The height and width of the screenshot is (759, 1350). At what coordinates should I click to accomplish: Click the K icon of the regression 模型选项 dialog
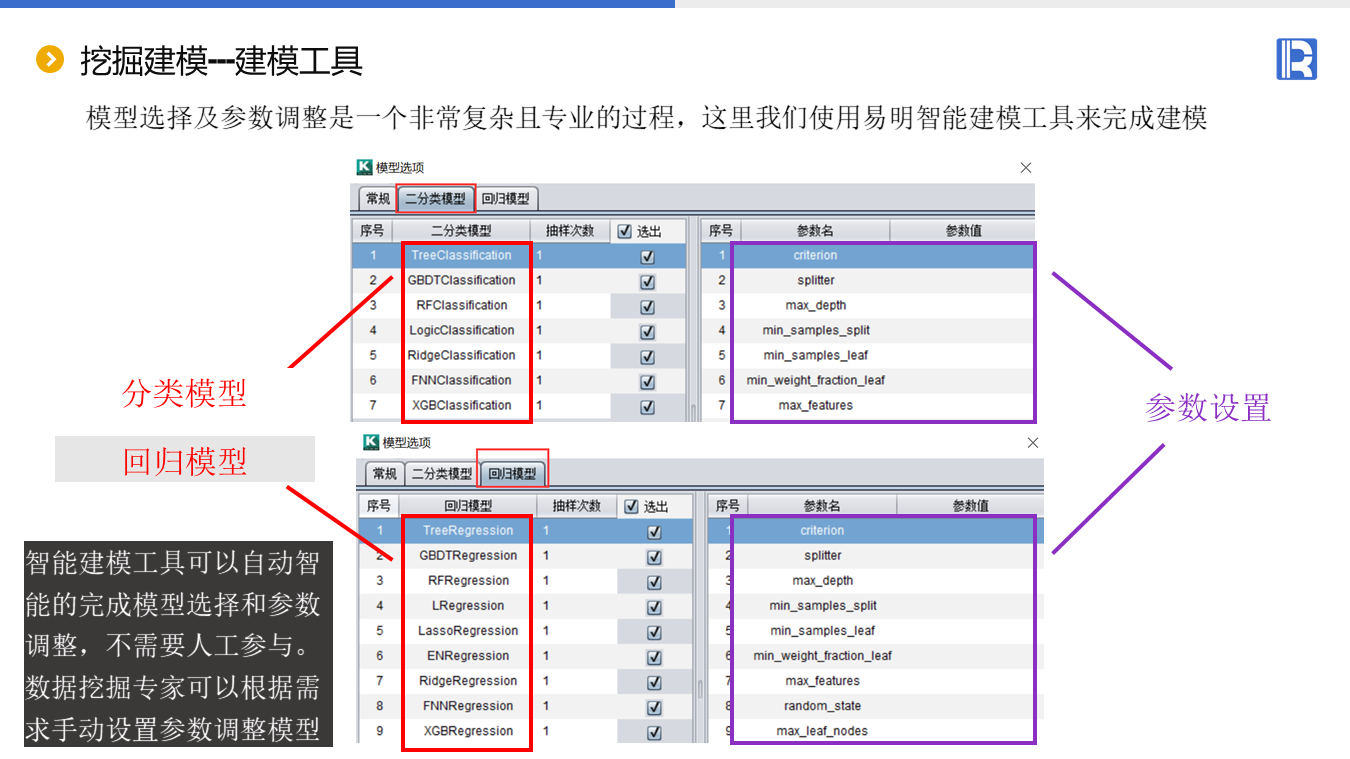372,442
